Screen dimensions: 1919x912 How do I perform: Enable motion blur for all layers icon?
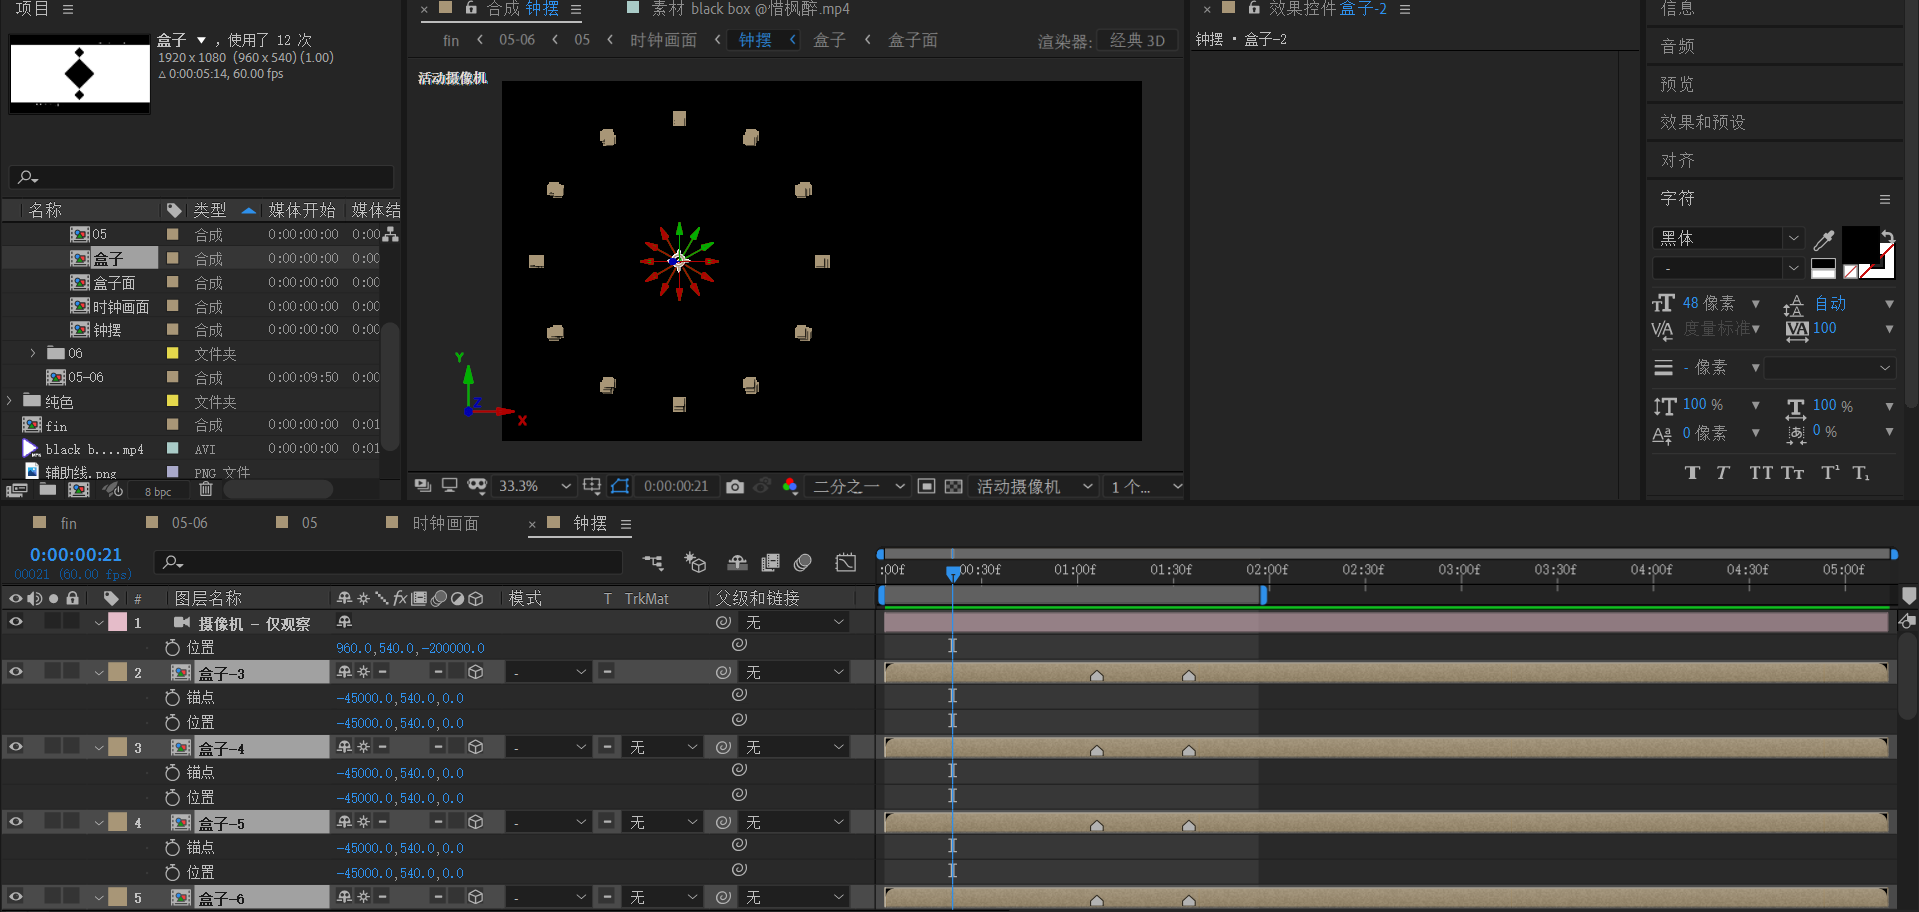(802, 563)
